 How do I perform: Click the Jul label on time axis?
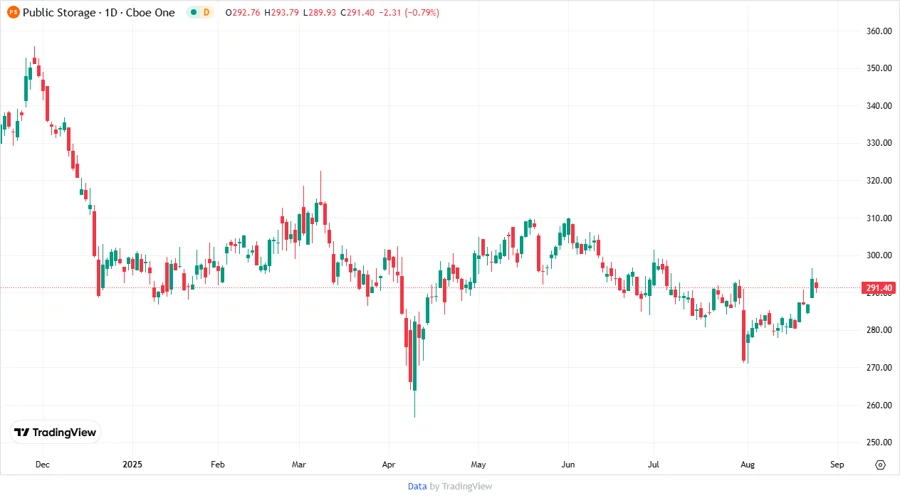[653, 464]
